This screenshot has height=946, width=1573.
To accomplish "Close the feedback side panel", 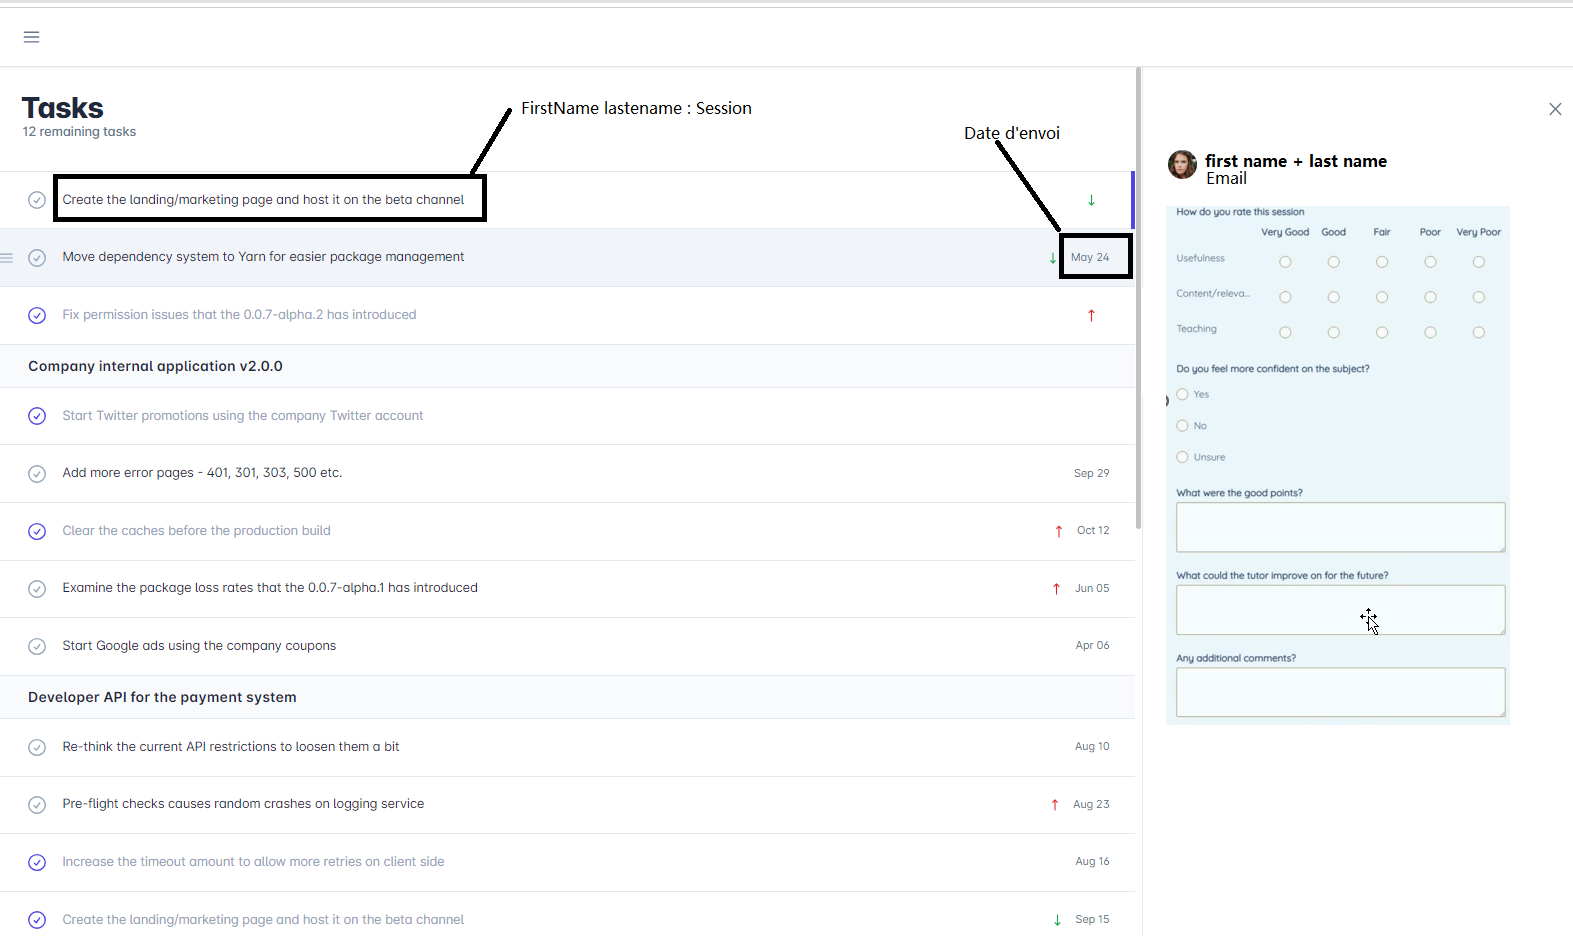I will 1555,109.
